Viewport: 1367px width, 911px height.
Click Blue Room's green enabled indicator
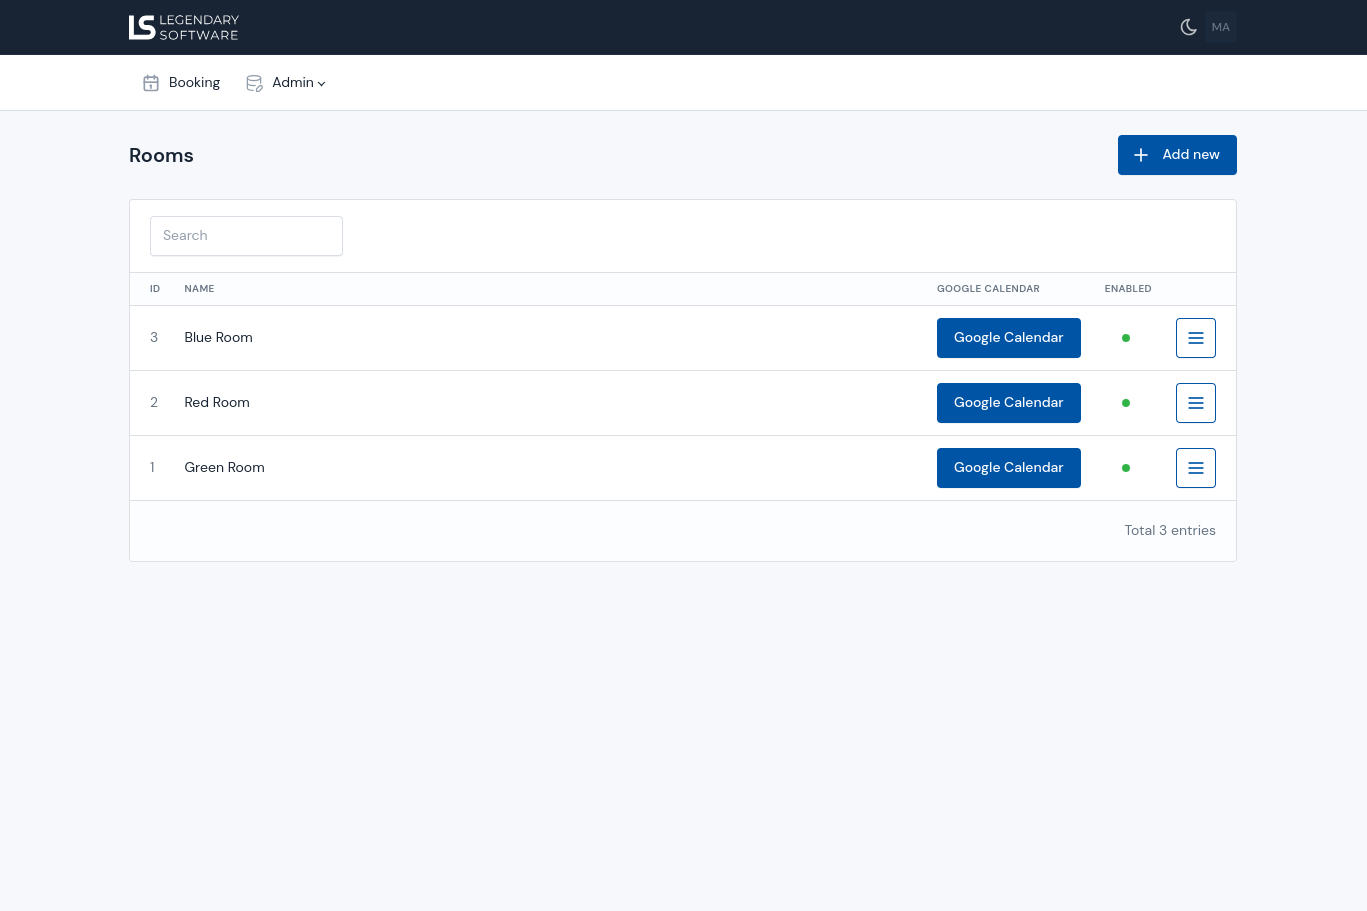(1126, 338)
